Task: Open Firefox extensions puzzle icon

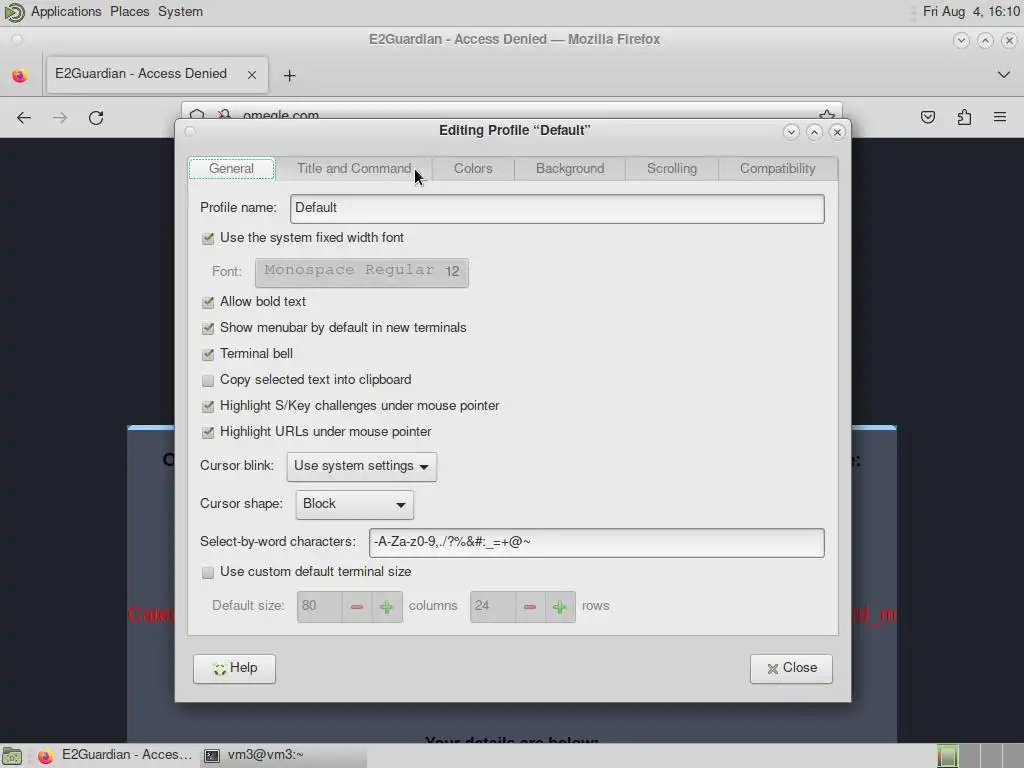Action: click(964, 118)
